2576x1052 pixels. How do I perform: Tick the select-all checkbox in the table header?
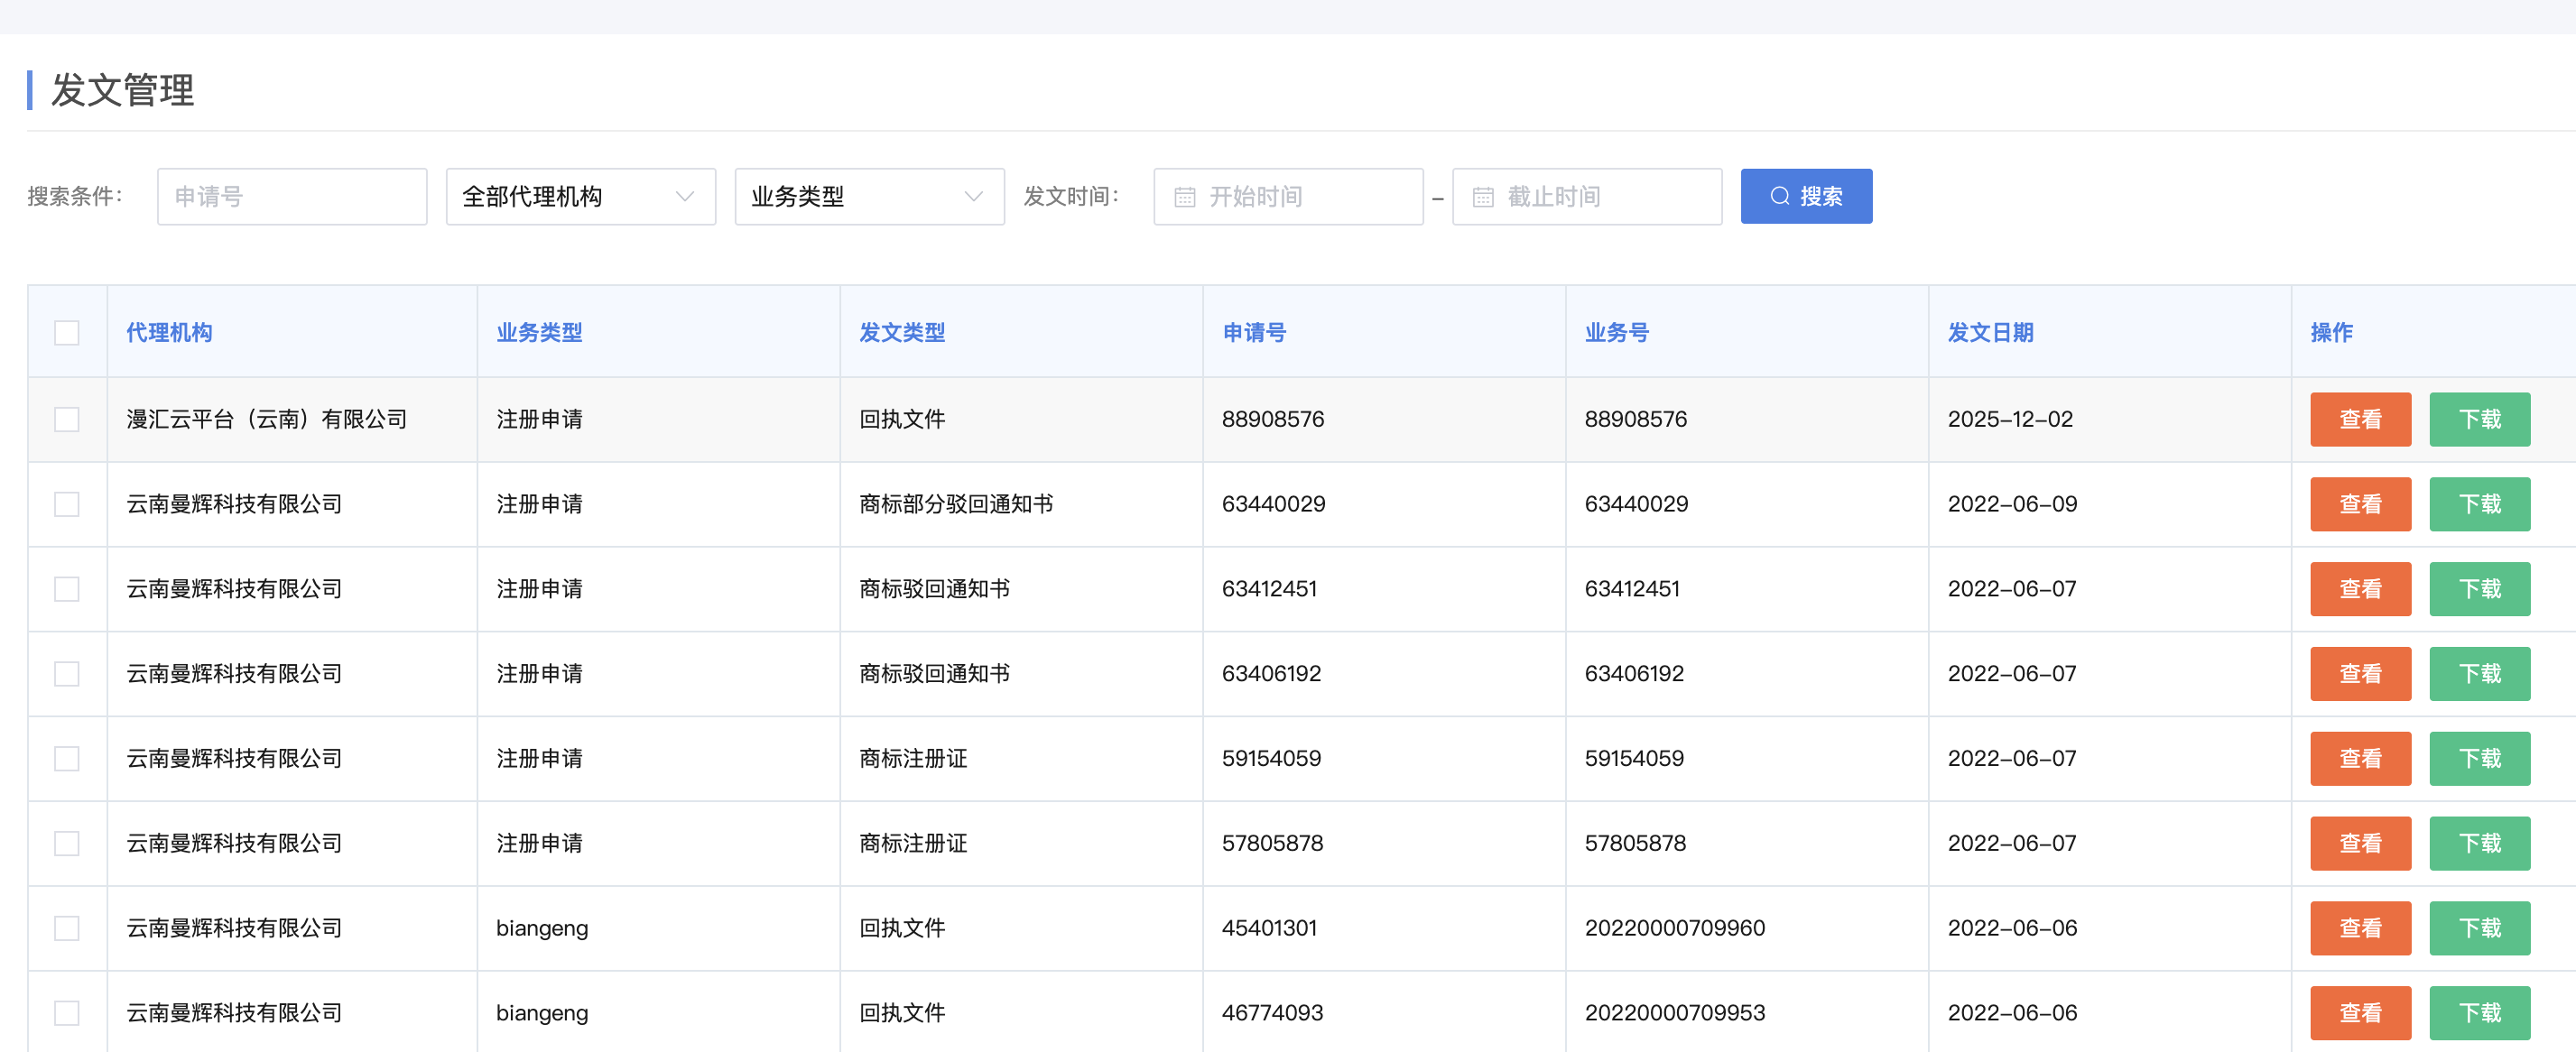click(67, 333)
